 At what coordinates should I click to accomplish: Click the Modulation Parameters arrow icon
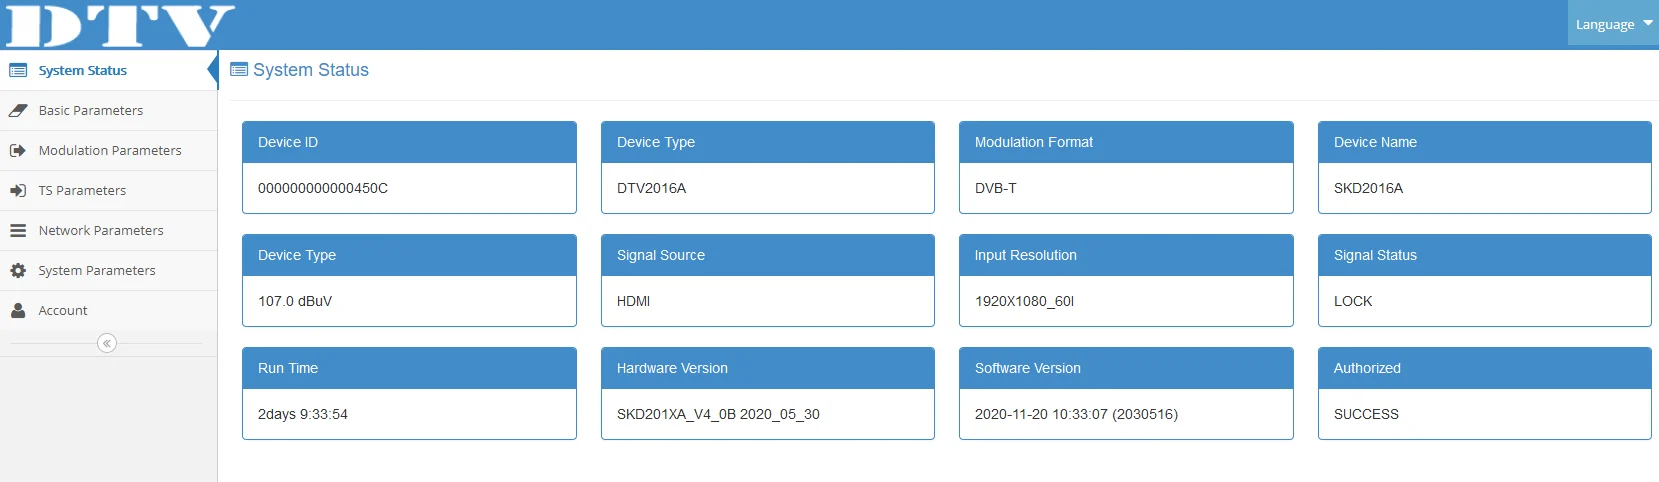click(18, 151)
